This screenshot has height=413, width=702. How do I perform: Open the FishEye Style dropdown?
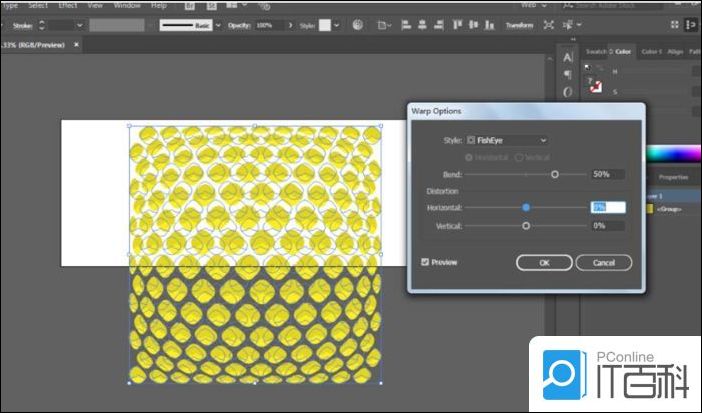point(507,140)
